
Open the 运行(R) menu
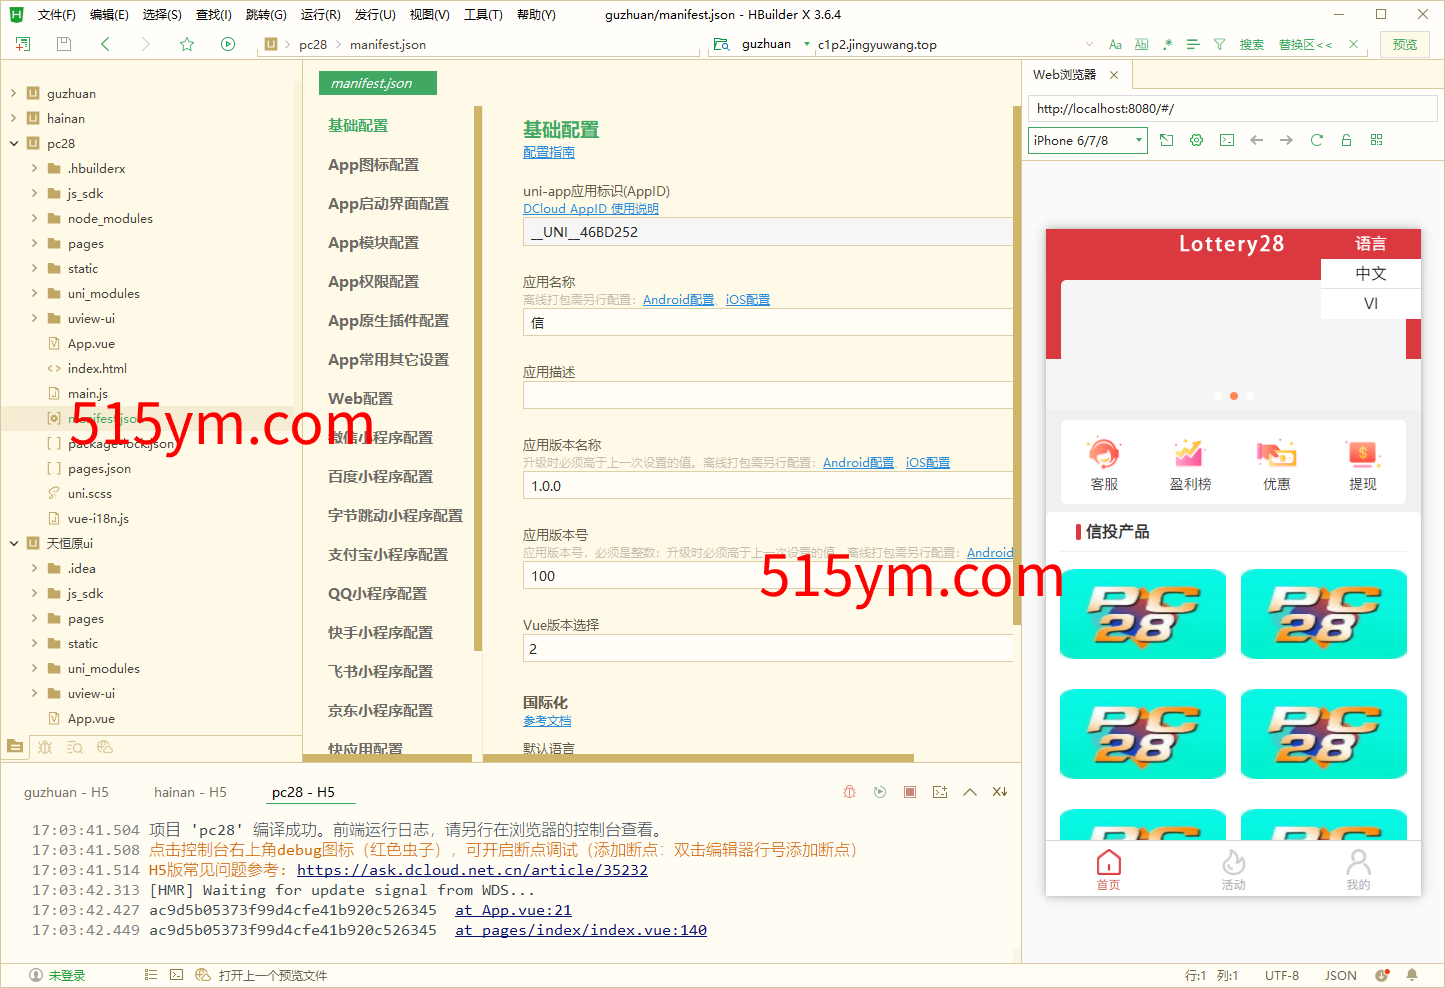(320, 15)
